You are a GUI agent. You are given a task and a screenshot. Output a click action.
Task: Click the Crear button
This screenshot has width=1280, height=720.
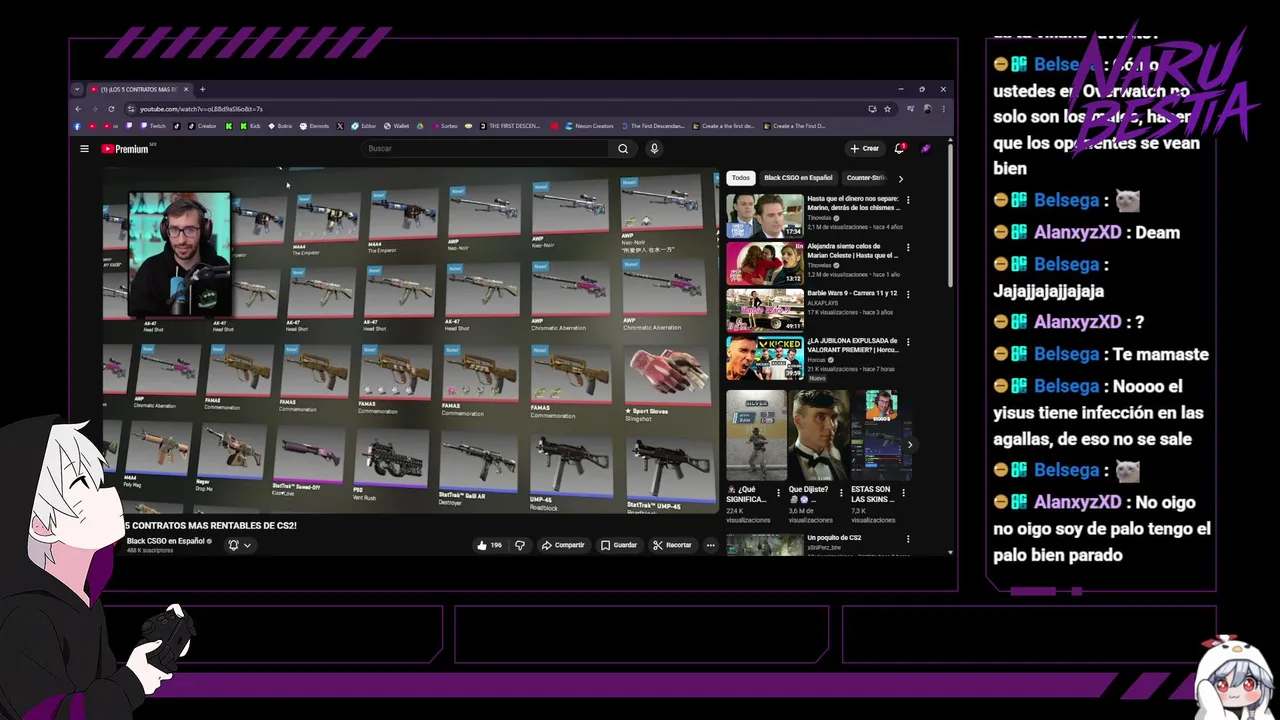(864, 148)
